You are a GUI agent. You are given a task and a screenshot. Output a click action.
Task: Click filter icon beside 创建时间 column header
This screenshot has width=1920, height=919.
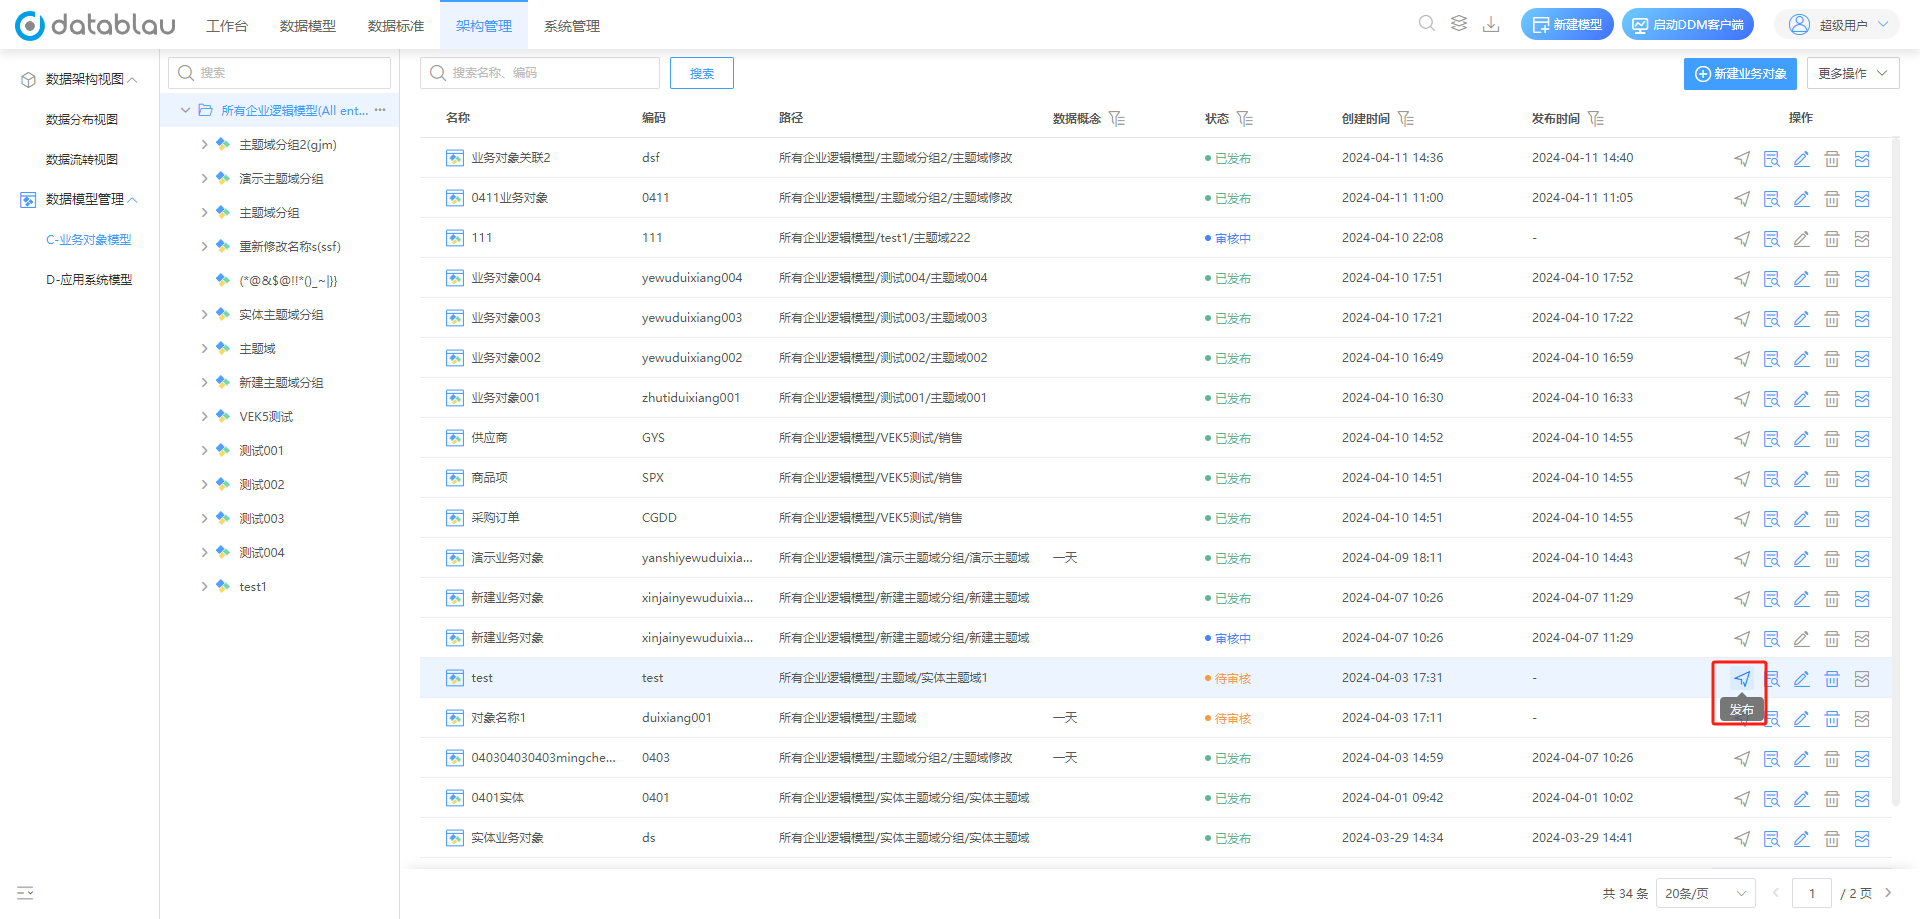click(x=1406, y=119)
